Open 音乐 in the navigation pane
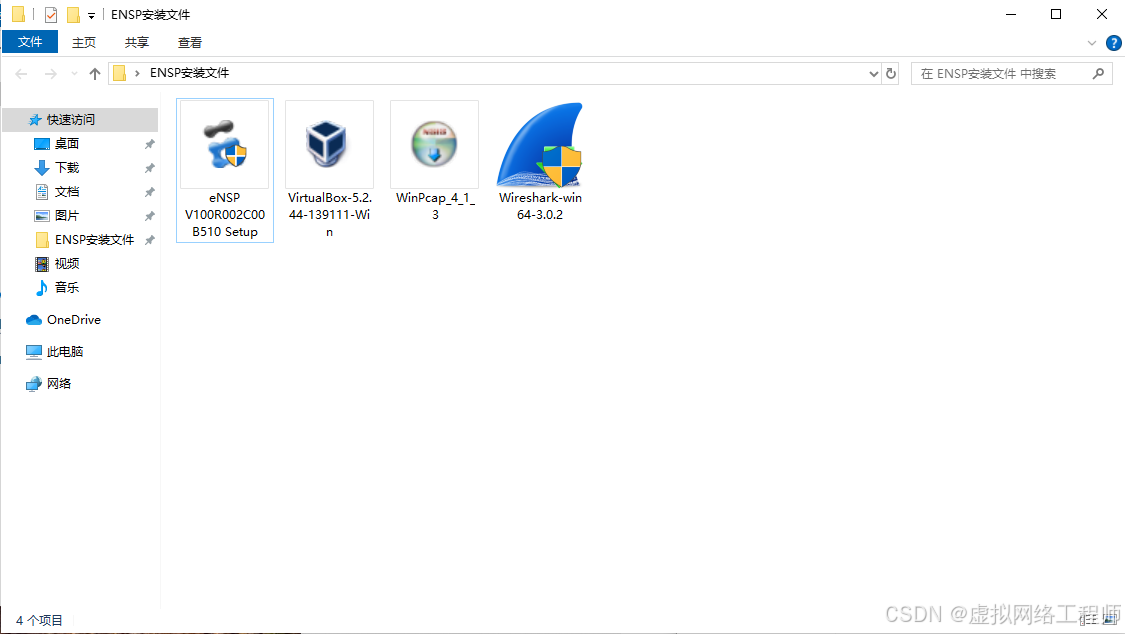Image resolution: width=1125 pixels, height=634 pixels. tap(67, 288)
